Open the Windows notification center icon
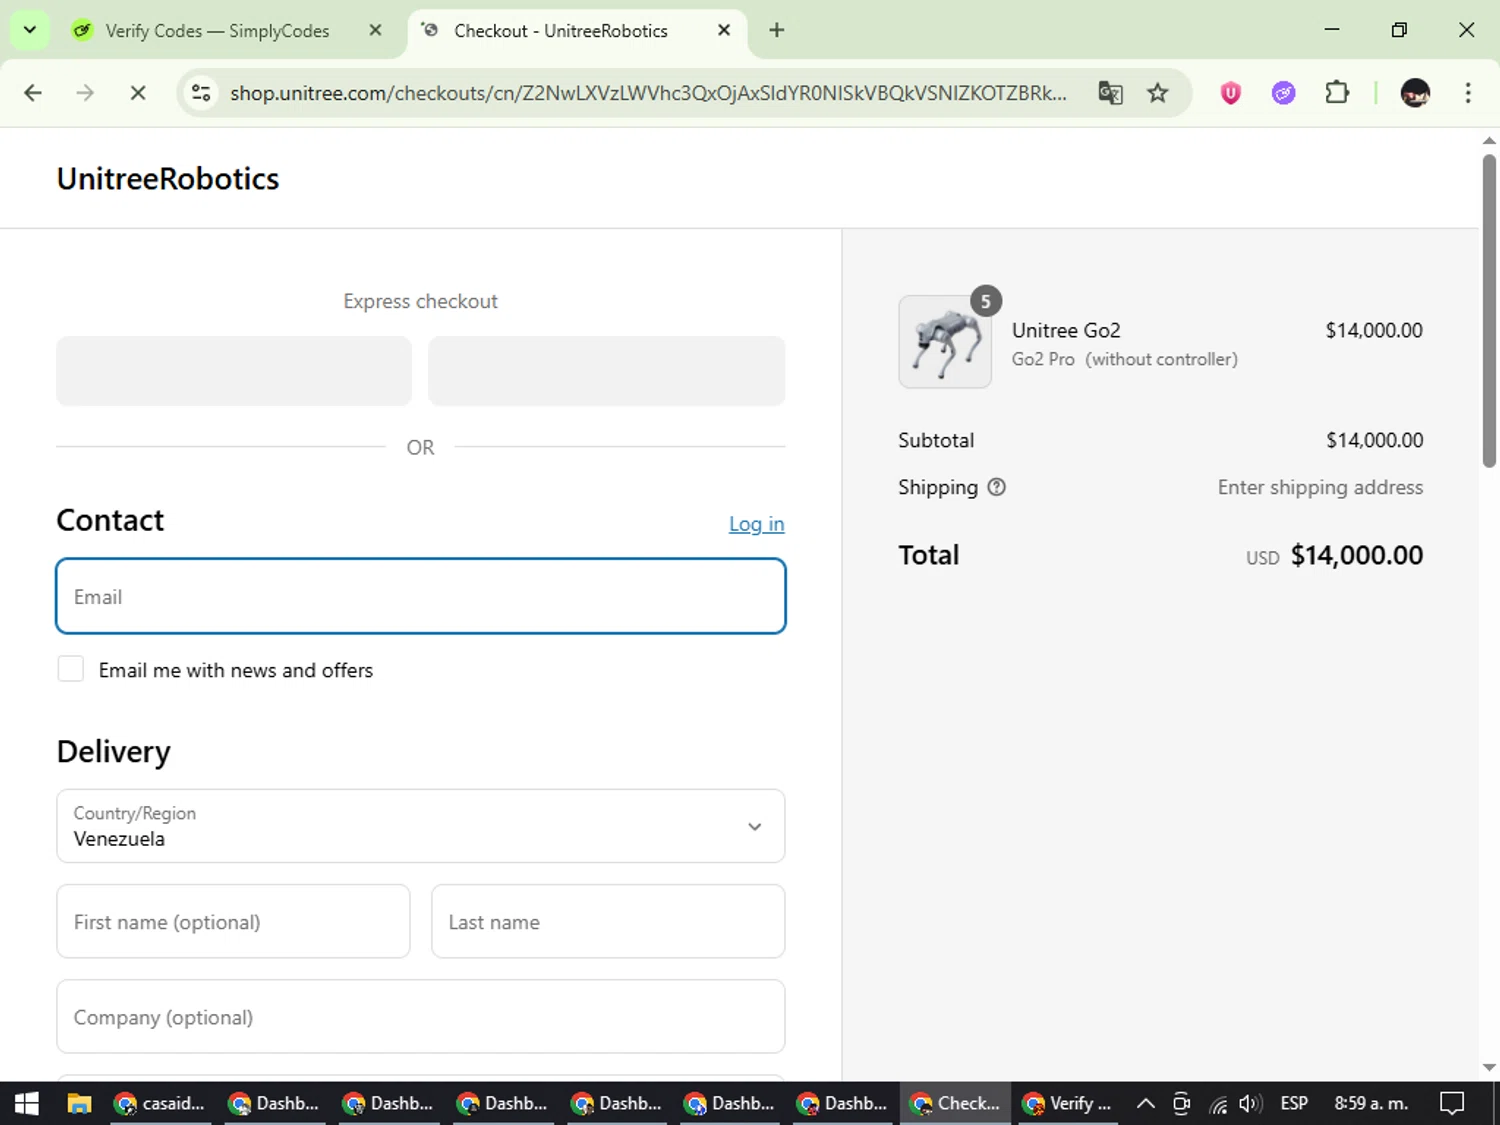1500x1125 pixels. (x=1452, y=1103)
